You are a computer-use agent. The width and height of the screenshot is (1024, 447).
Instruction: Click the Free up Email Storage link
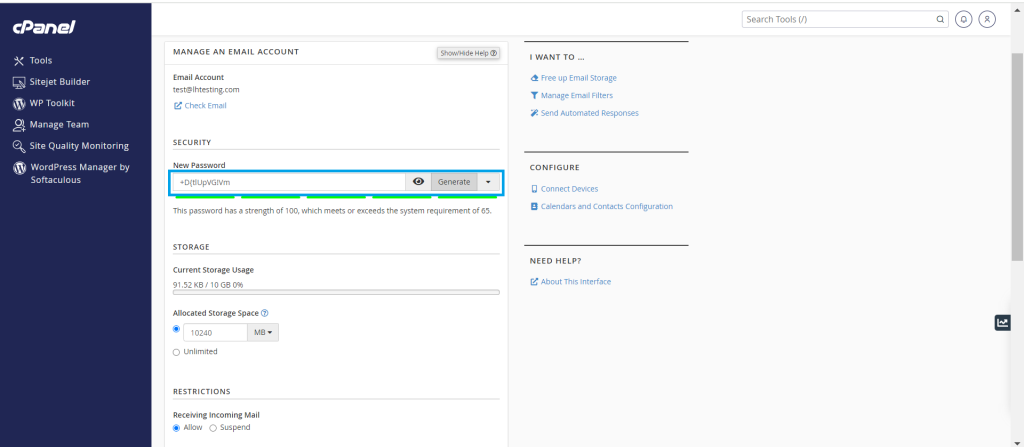[x=578, y=78]
